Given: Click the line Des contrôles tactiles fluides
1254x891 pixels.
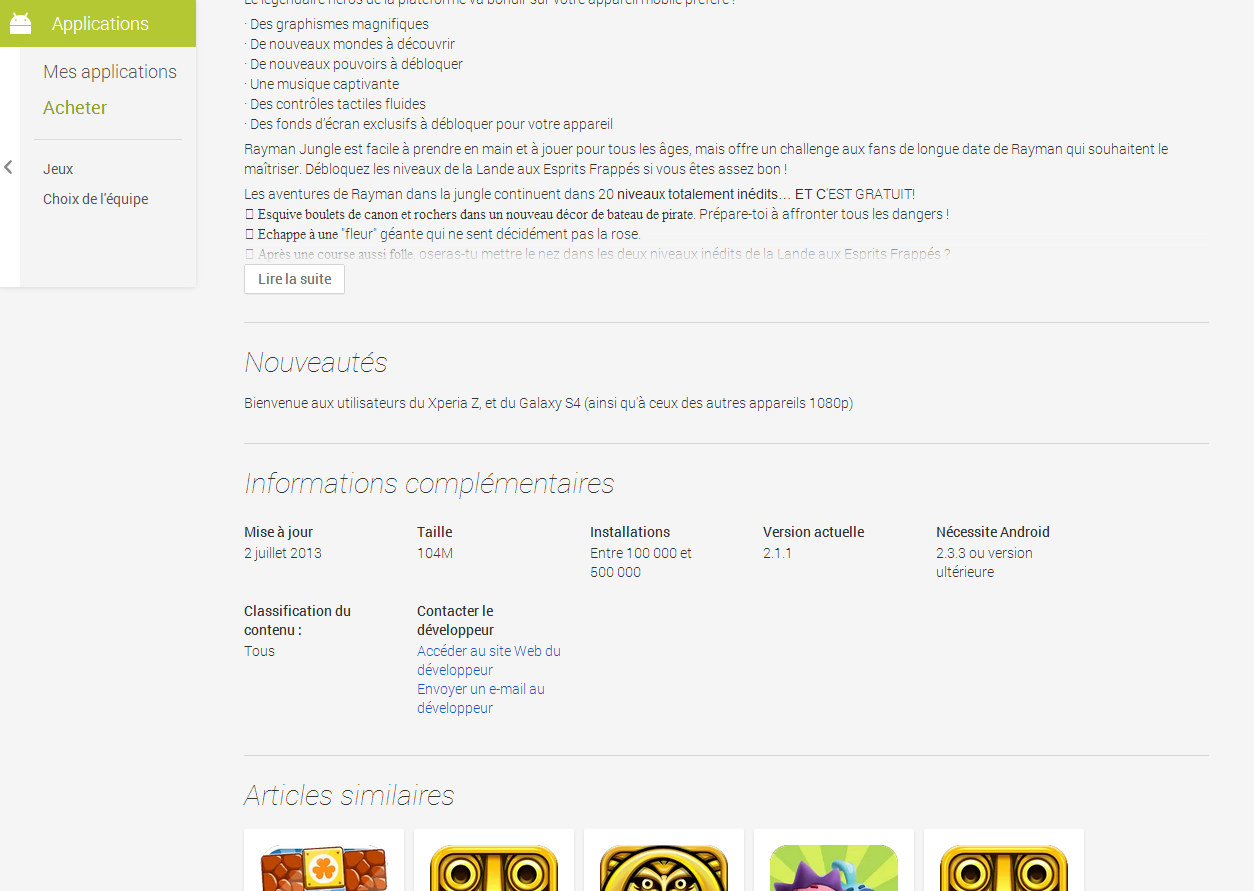Looking at the screenshot, I should (x=335, y=104).
